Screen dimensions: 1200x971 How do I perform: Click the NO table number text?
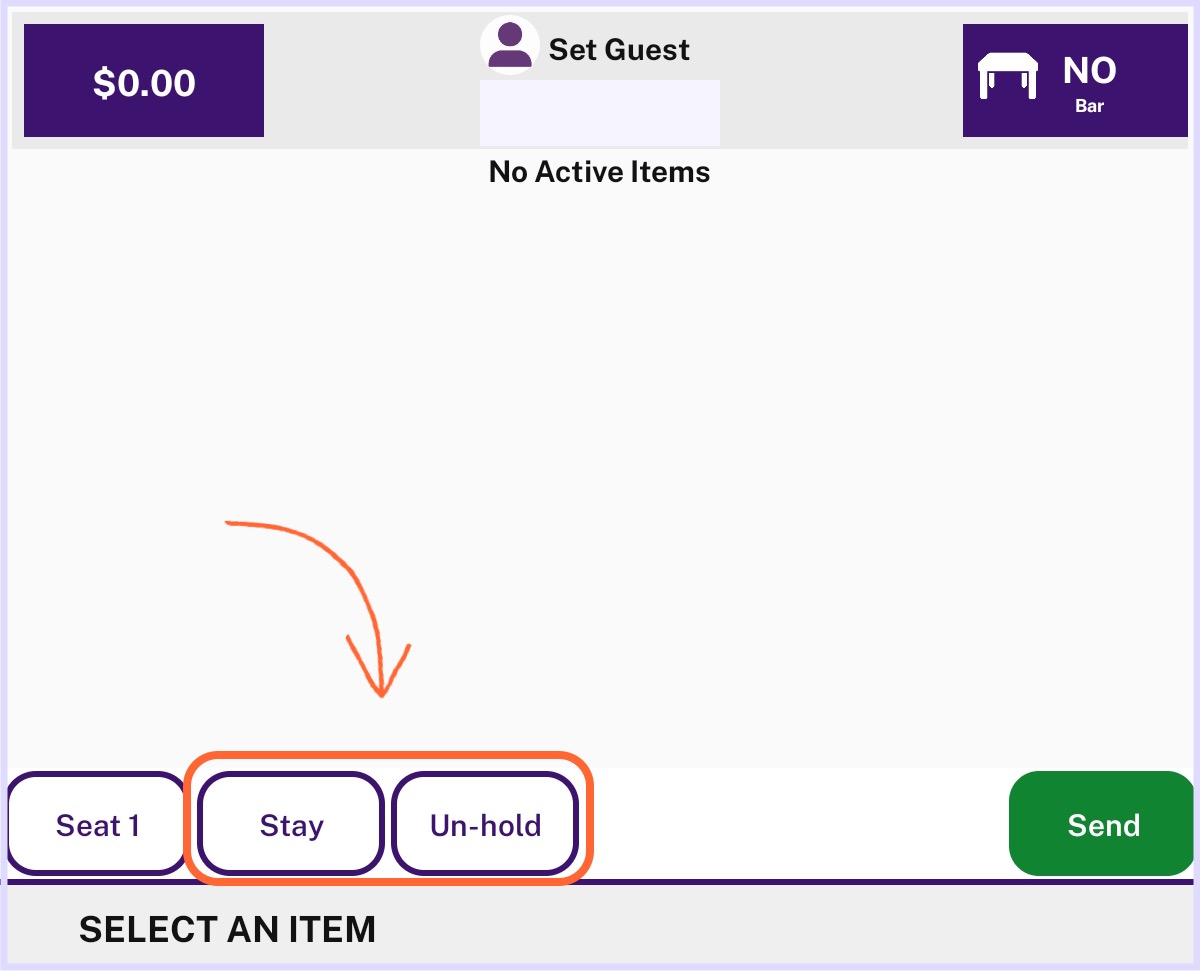[1089, 71]
